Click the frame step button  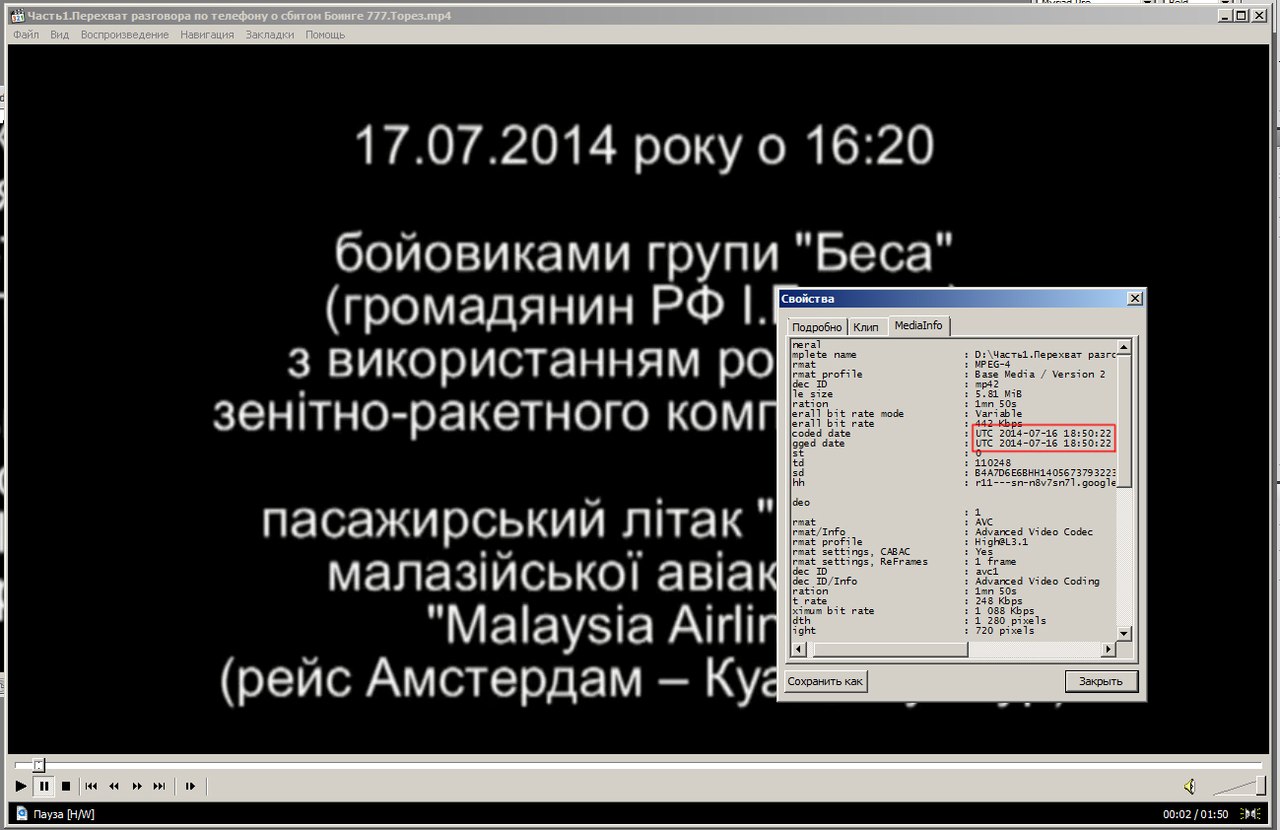[x=190, y=787]
